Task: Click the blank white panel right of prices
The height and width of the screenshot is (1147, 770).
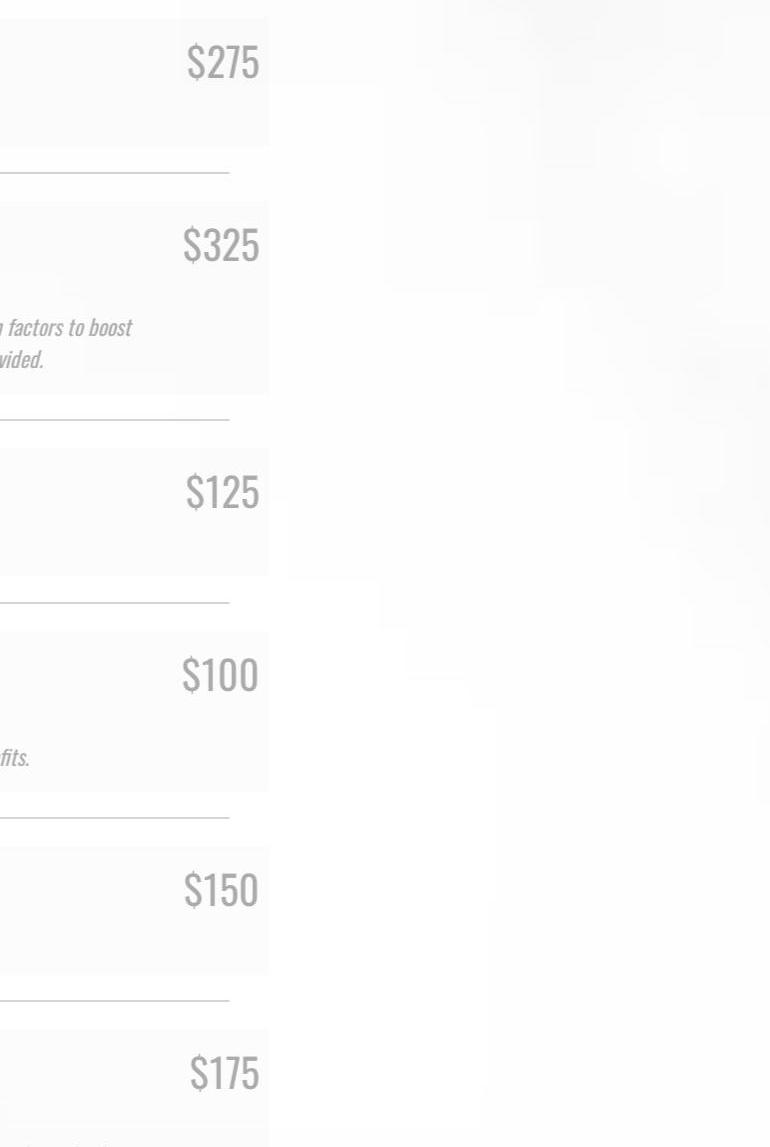Action: coord(520,600)
